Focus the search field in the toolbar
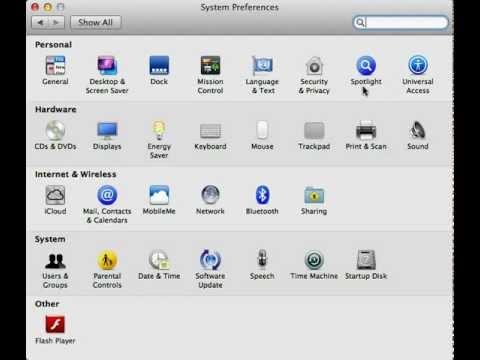The height and width of the screenshot is (360, 480). (400, 22)
